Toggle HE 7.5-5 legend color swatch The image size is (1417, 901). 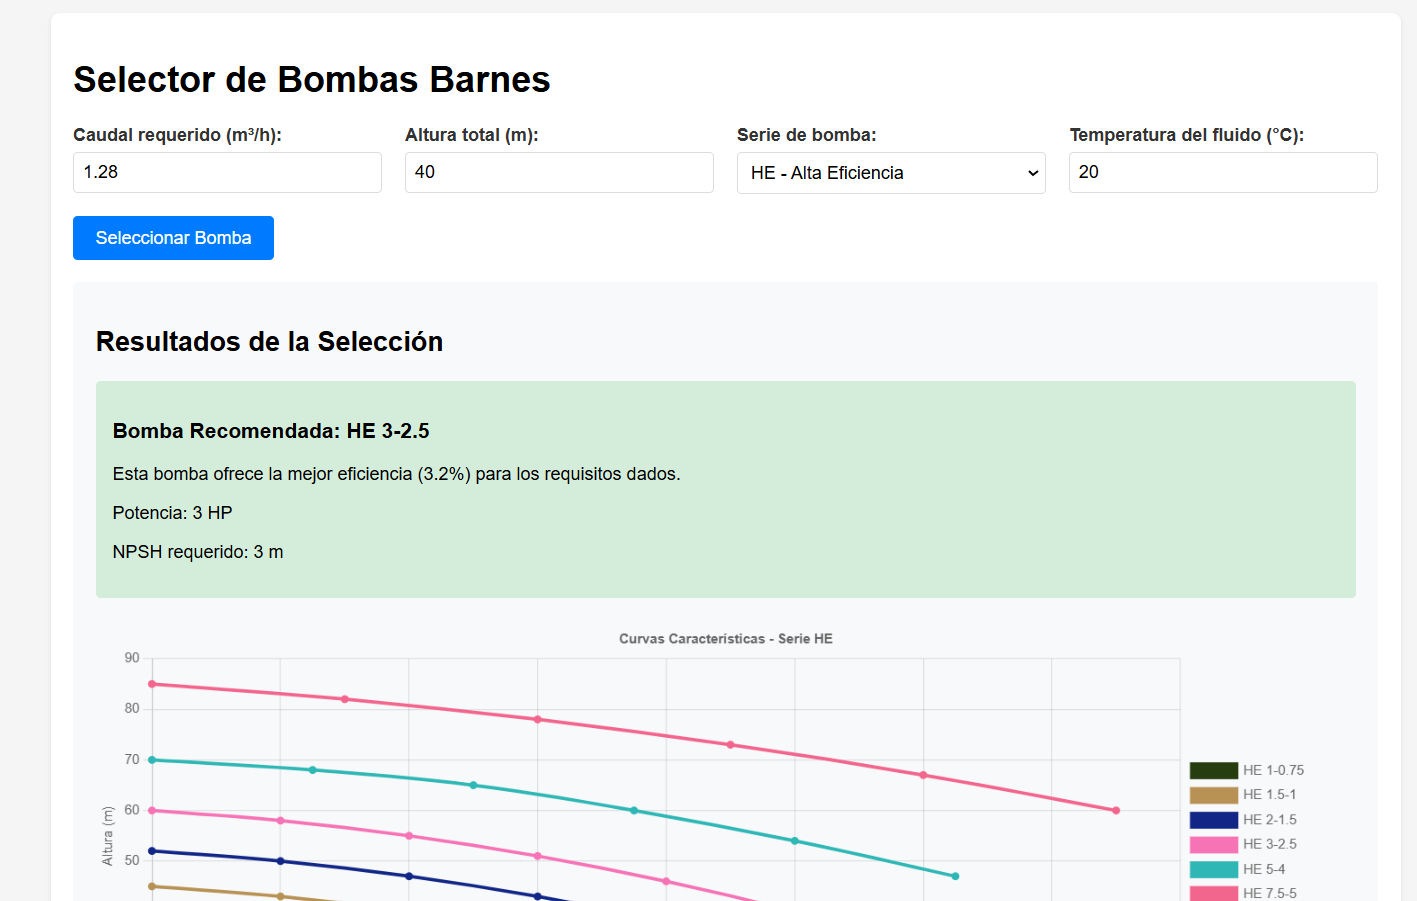[x=1213, y=893]
